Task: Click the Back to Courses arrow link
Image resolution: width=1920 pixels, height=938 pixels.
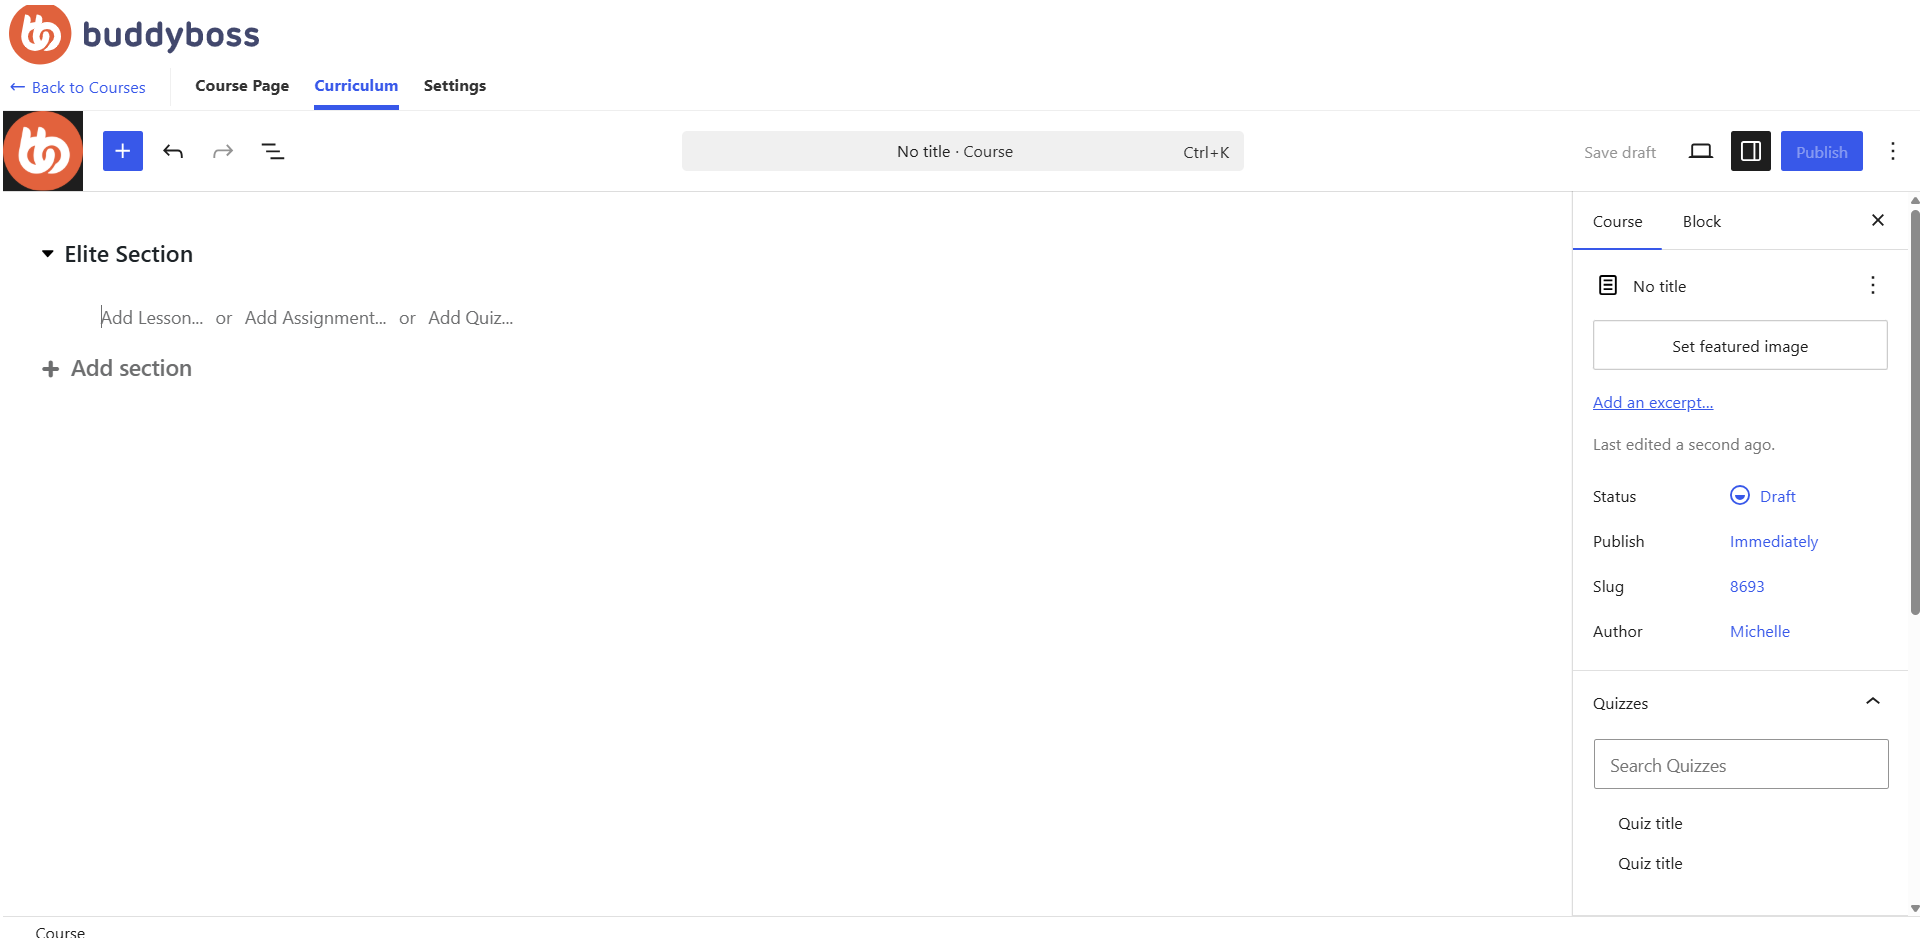Action: click(78, 87)
